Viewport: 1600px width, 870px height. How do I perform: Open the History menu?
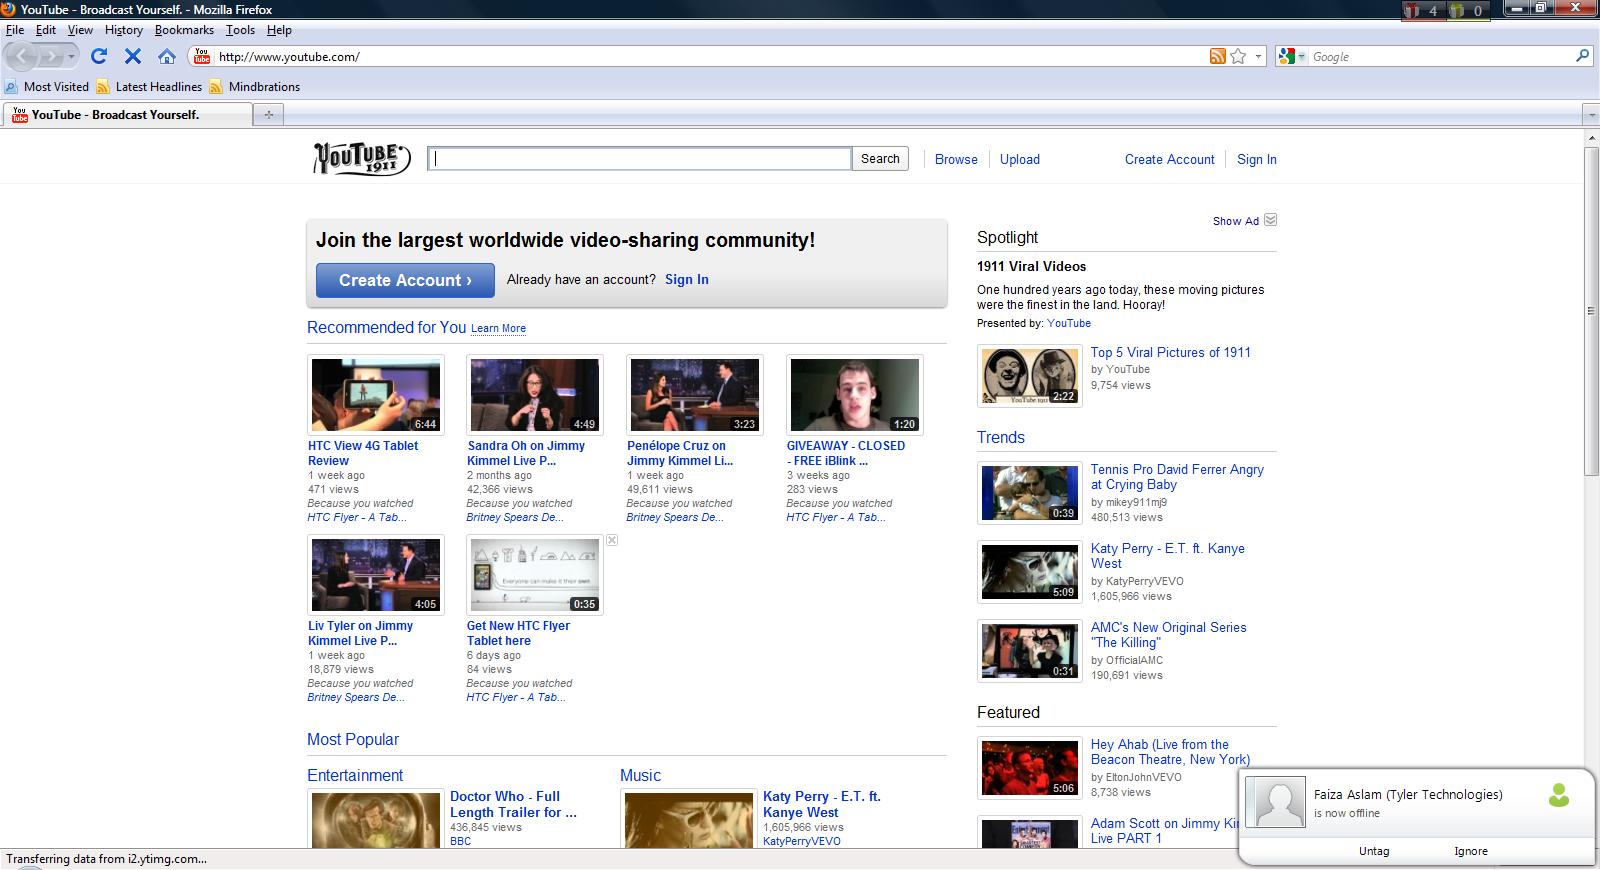click(x=124, y=30)
